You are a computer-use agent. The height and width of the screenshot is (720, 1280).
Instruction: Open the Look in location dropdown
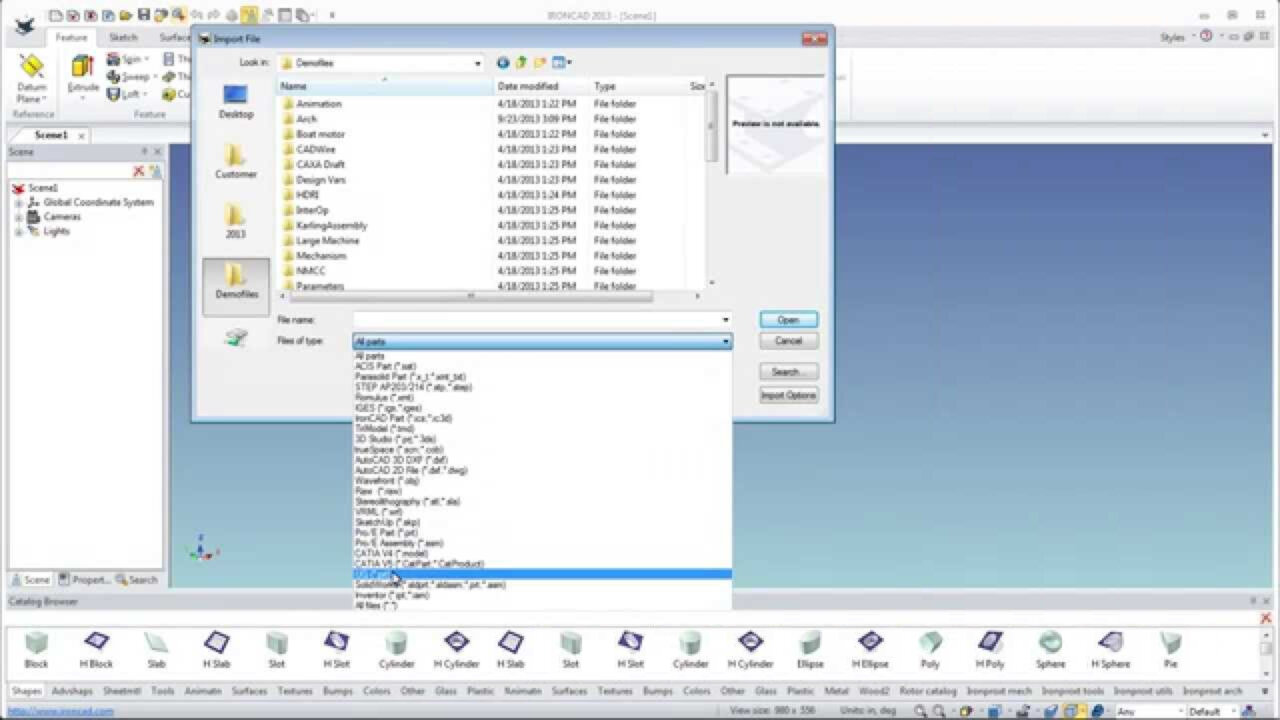478,62
